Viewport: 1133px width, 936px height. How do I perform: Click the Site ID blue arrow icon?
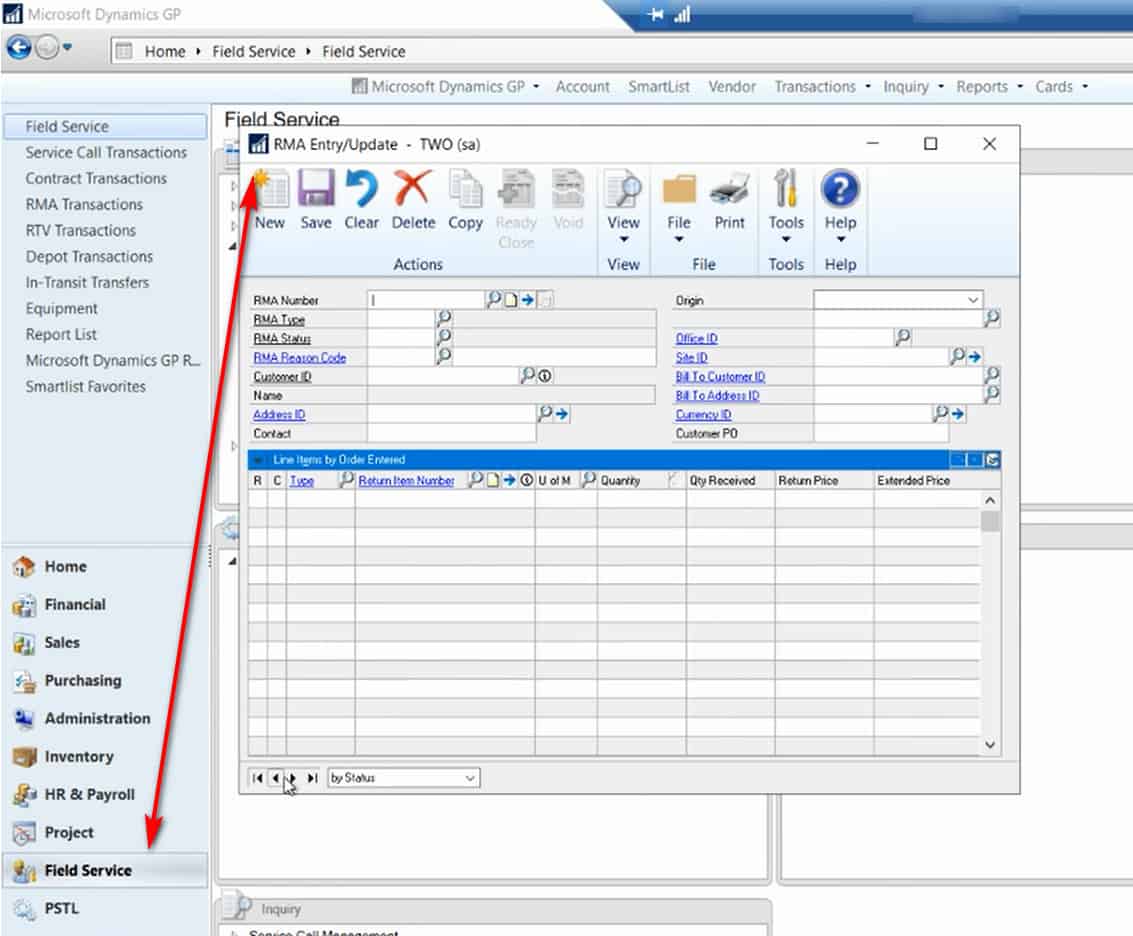975,356
